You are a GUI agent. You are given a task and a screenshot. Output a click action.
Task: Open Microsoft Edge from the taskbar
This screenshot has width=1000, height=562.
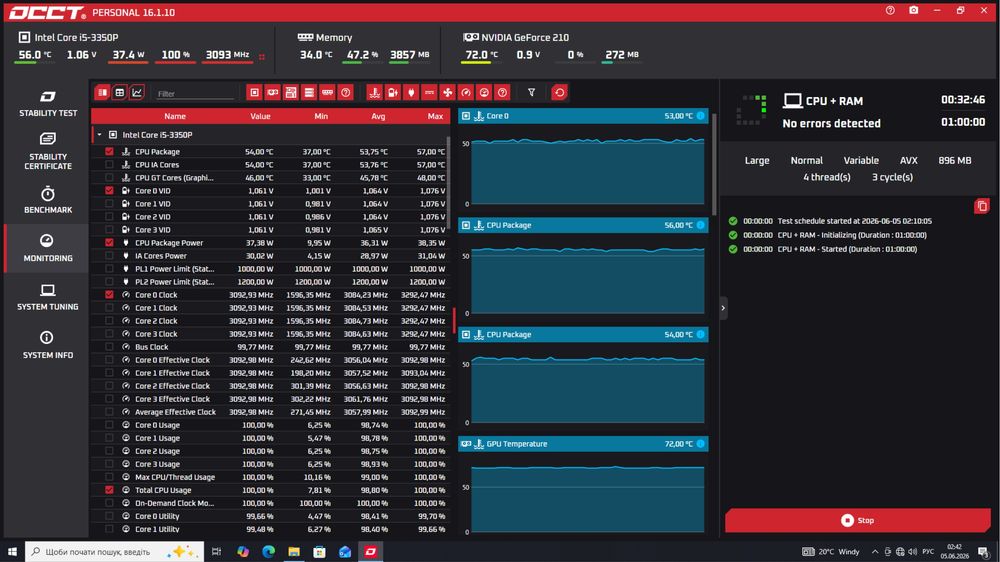[268, 551]
